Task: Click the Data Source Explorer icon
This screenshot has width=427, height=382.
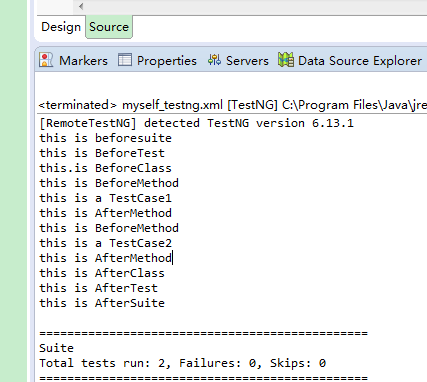Action: [286, 60]
